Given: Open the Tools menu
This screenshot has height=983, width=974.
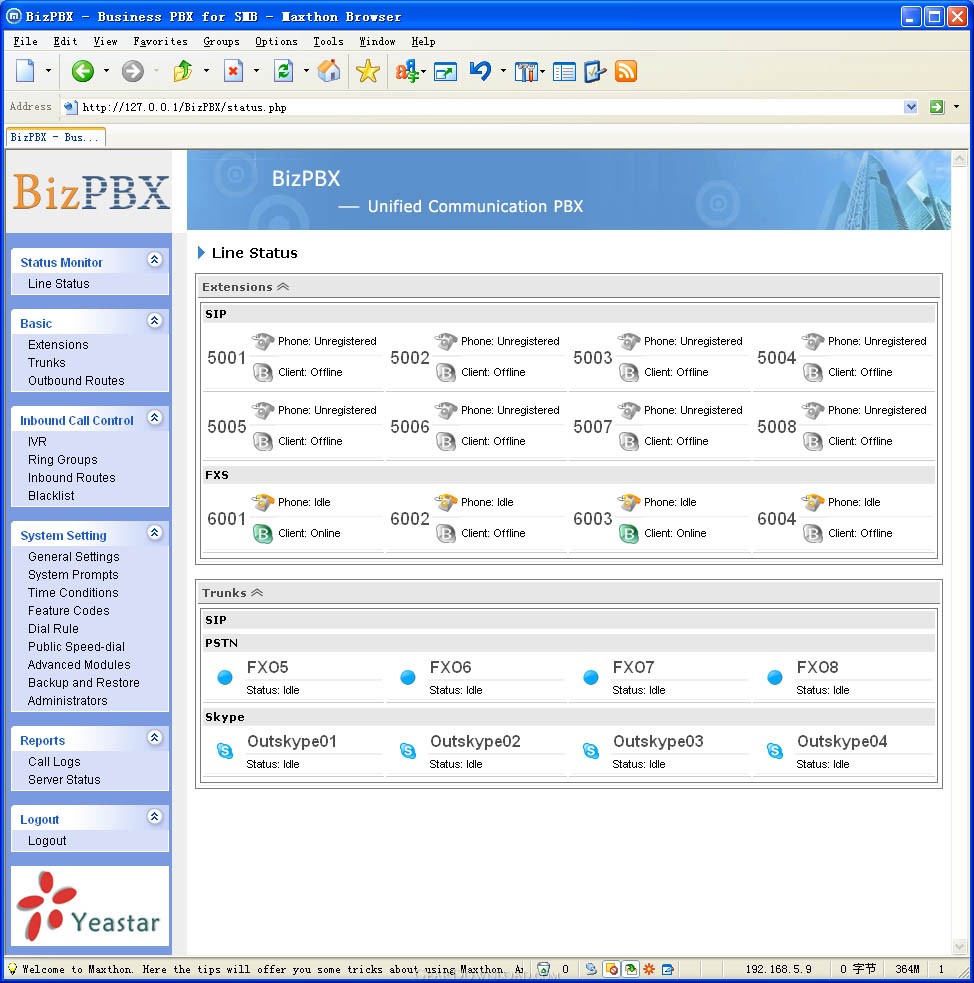Looking at the screenshot, I should [x=328, y=41].
